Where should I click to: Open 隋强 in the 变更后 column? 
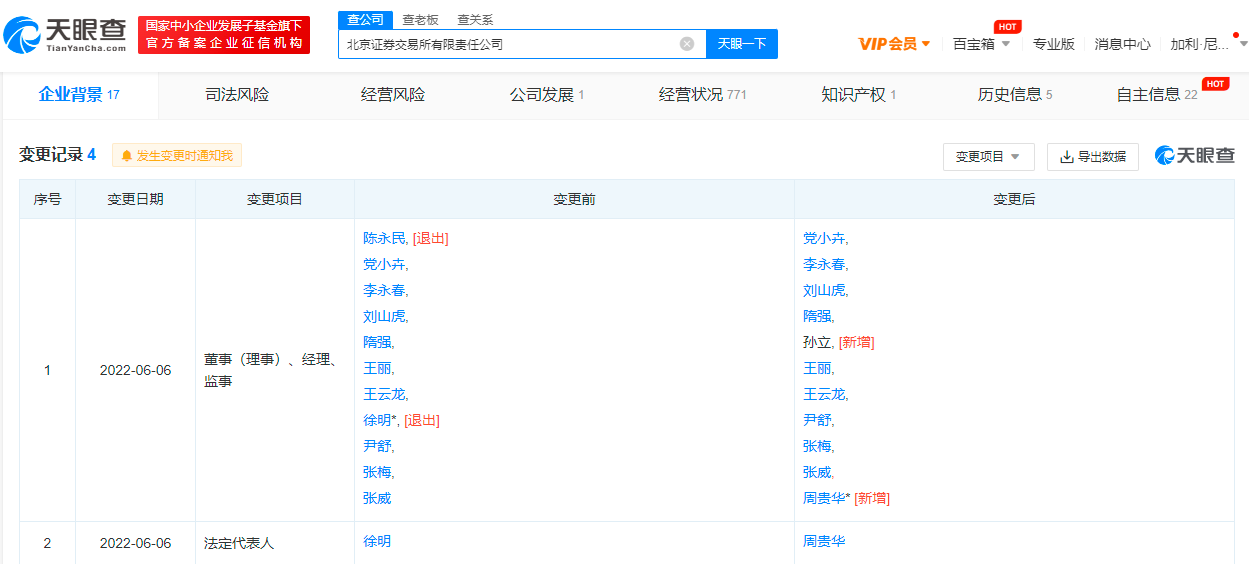(817, 316)
